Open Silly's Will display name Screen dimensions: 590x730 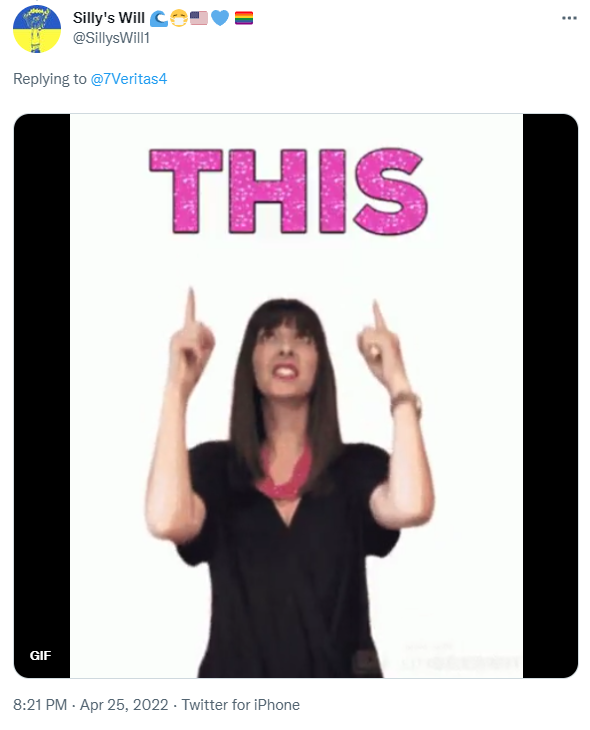point(109,18)
